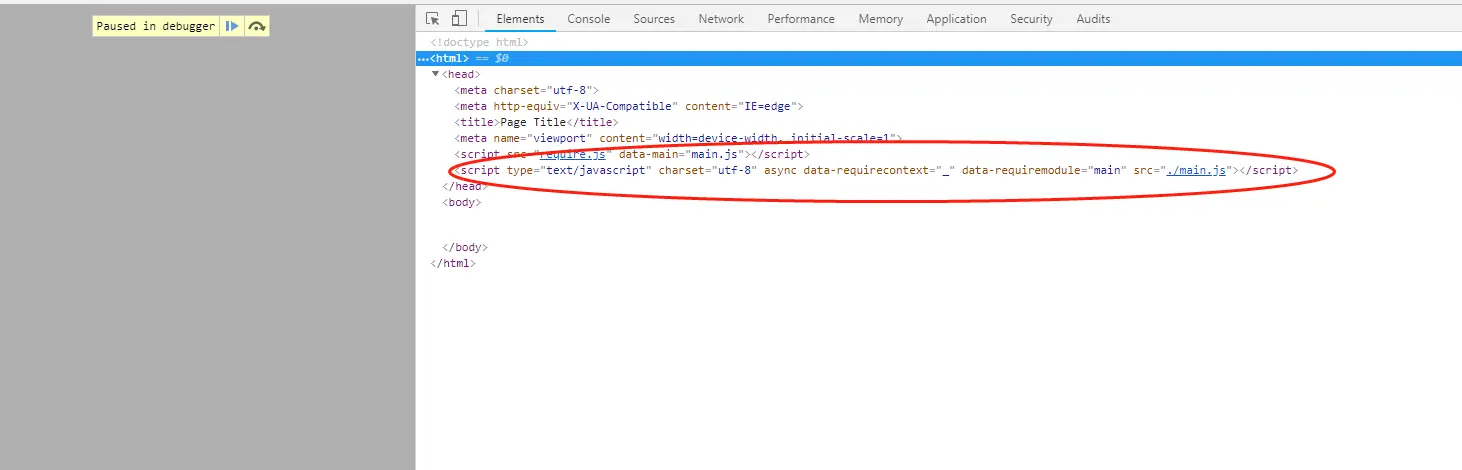Viewport: 1462px width, 470px height.
Task: Select the meta viewport element line
Action: [679, 138]
